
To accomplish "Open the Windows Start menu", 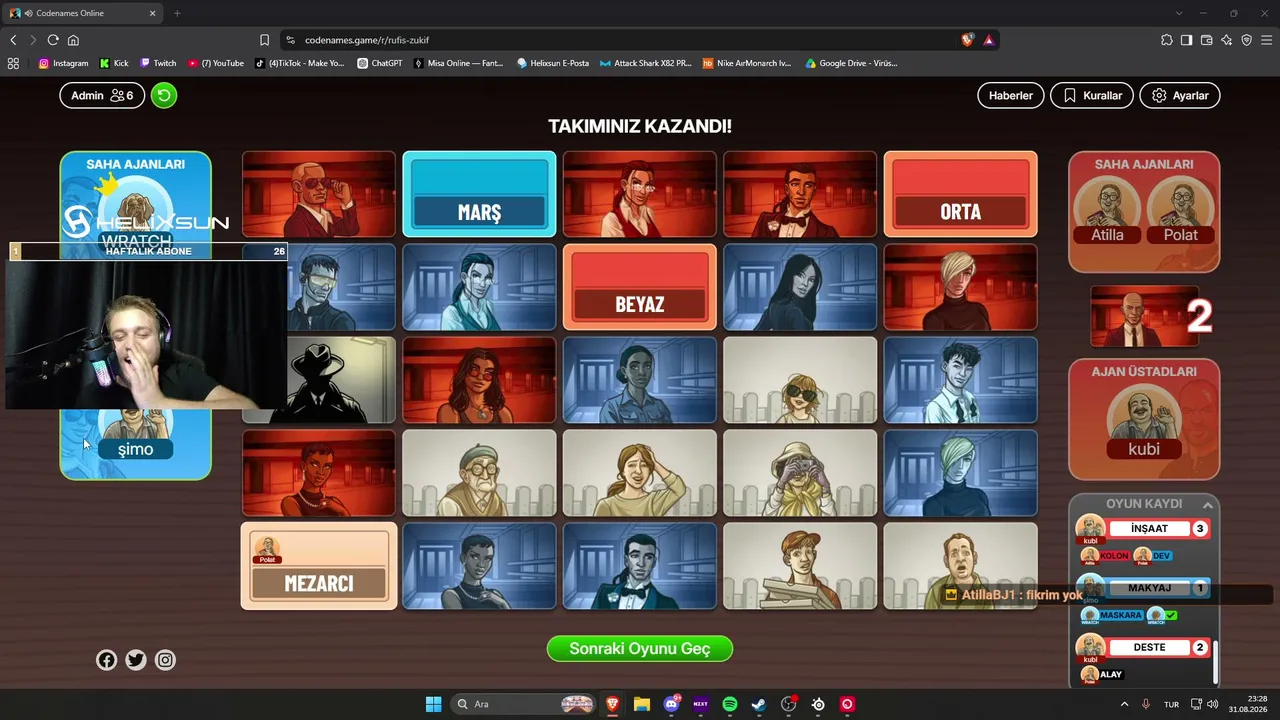I will (433, 704).
